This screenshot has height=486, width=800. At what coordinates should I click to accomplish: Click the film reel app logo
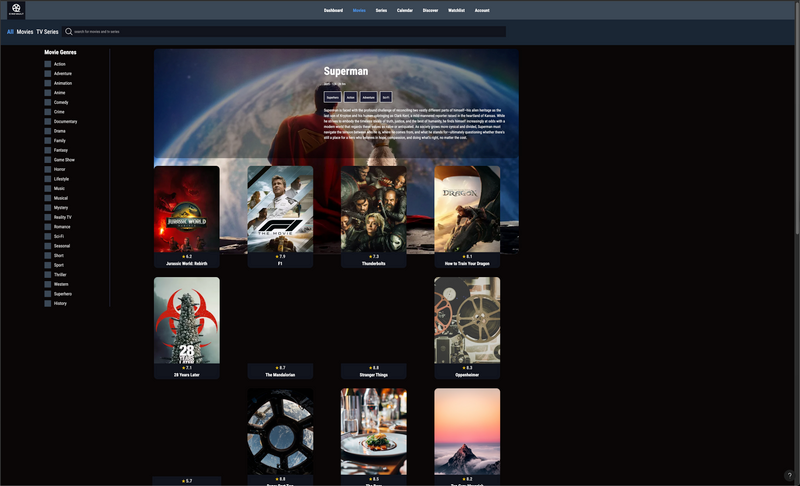click(16, 10)
